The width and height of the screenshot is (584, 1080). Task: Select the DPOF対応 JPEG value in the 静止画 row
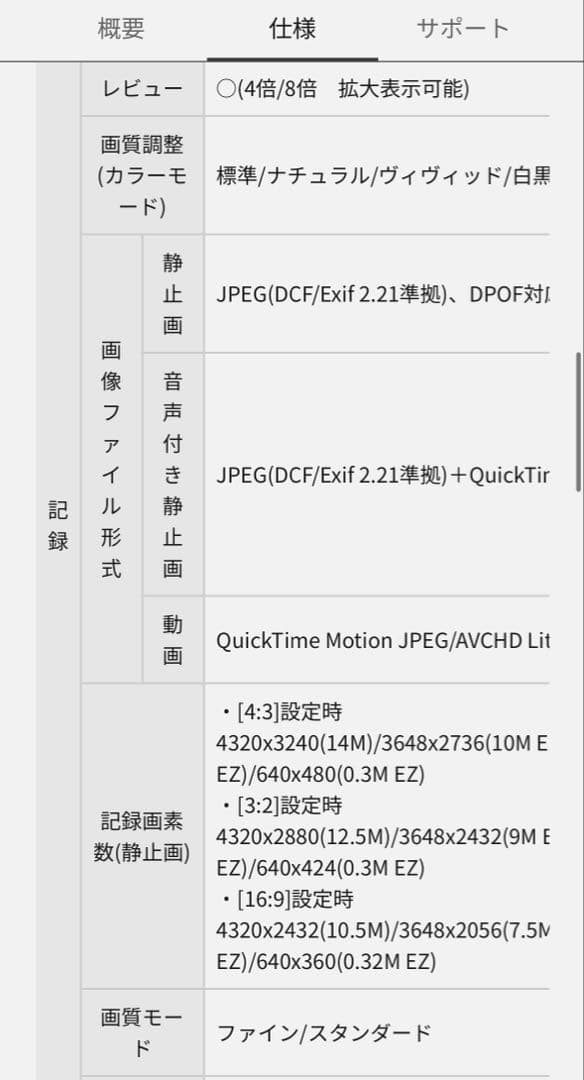pos(383,295)
